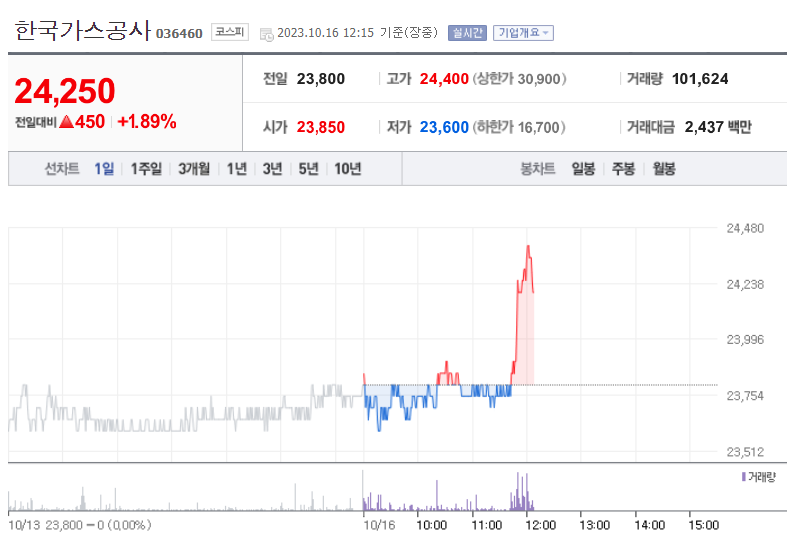Click the 24,480 y-axis label
Image resolution: width=787 pixels, height=540 pixels.
coord(745,228)
